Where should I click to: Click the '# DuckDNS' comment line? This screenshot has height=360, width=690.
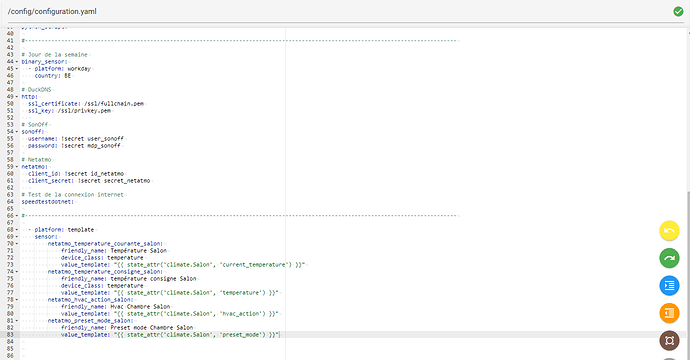(37, 90)
